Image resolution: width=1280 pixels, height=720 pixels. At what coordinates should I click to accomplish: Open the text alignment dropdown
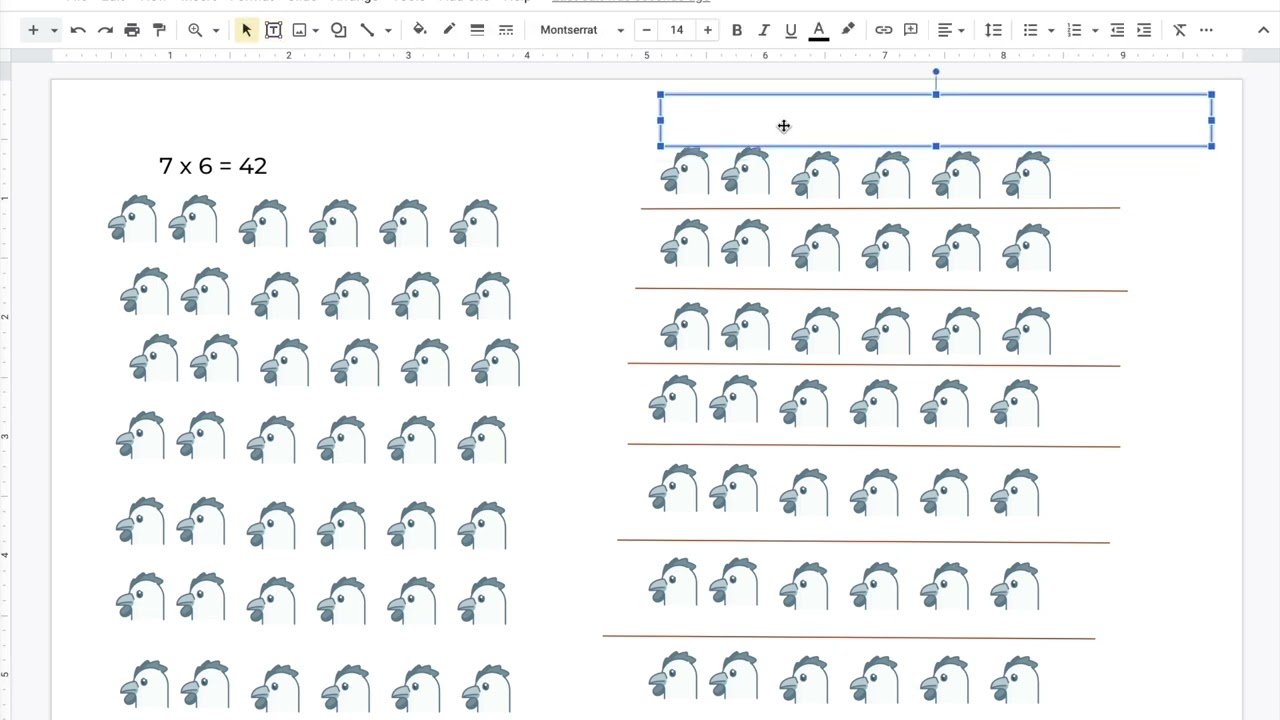950,30
